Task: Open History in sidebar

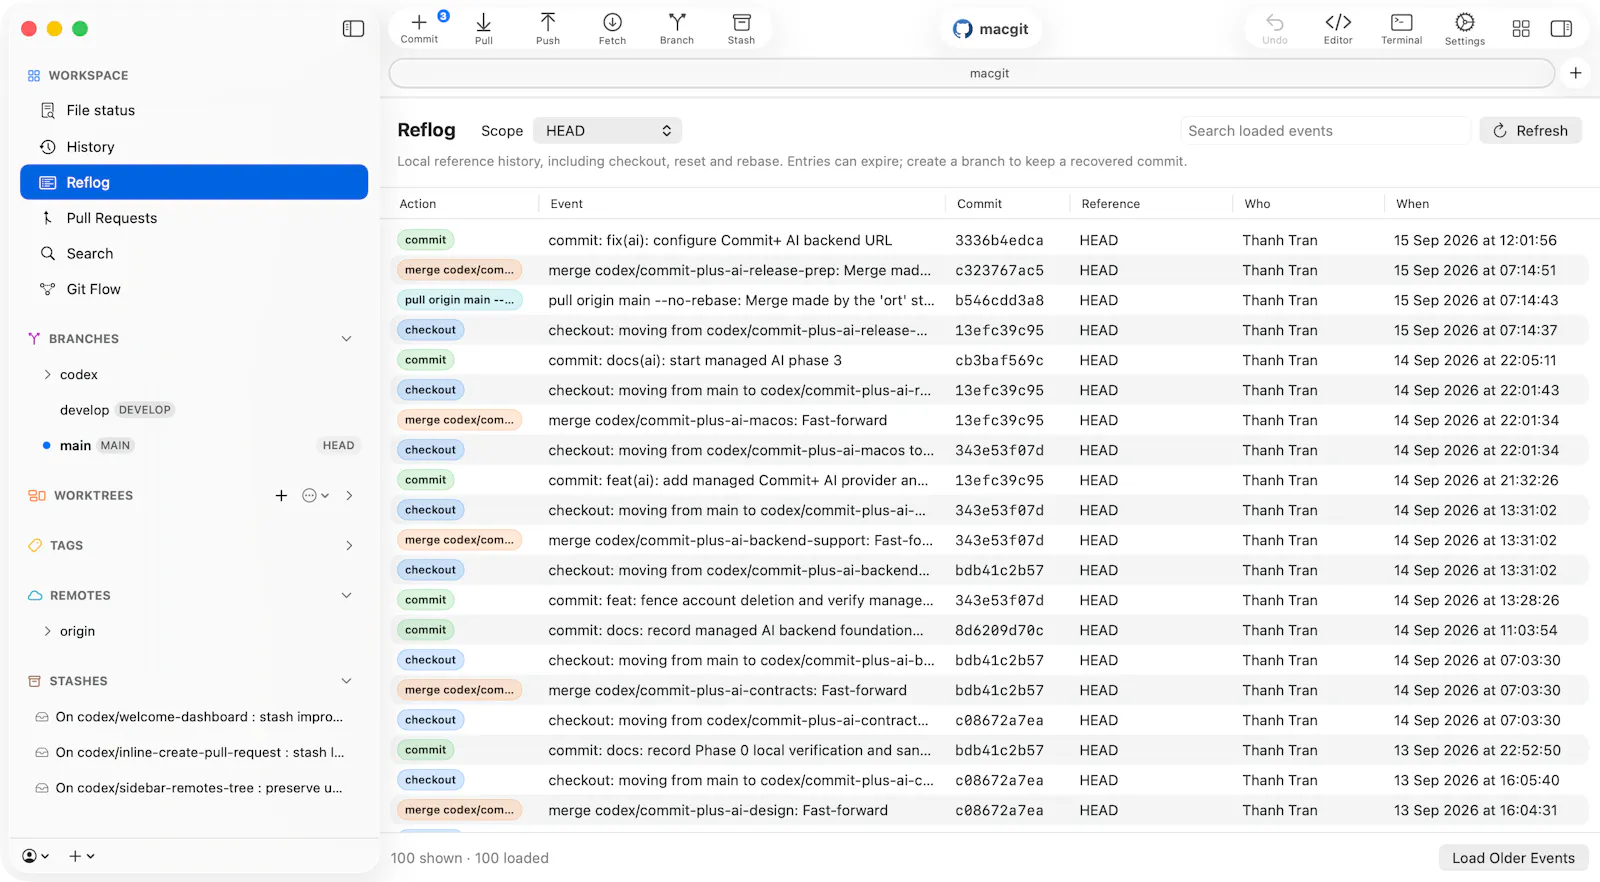Action: click(x=194, y=146)
